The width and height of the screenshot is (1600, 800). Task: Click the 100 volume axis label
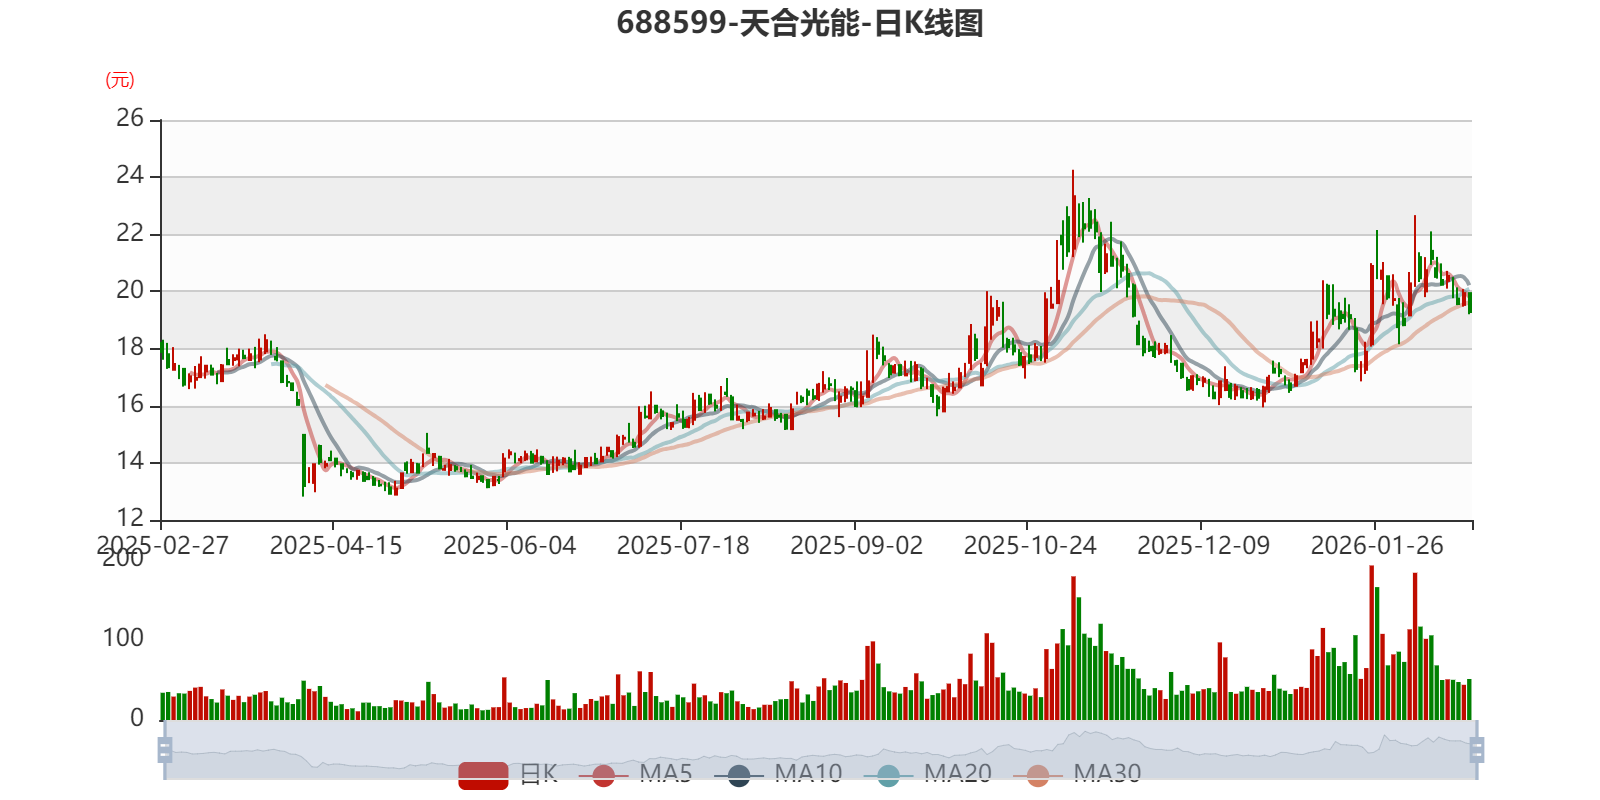(x=123, y=638)
